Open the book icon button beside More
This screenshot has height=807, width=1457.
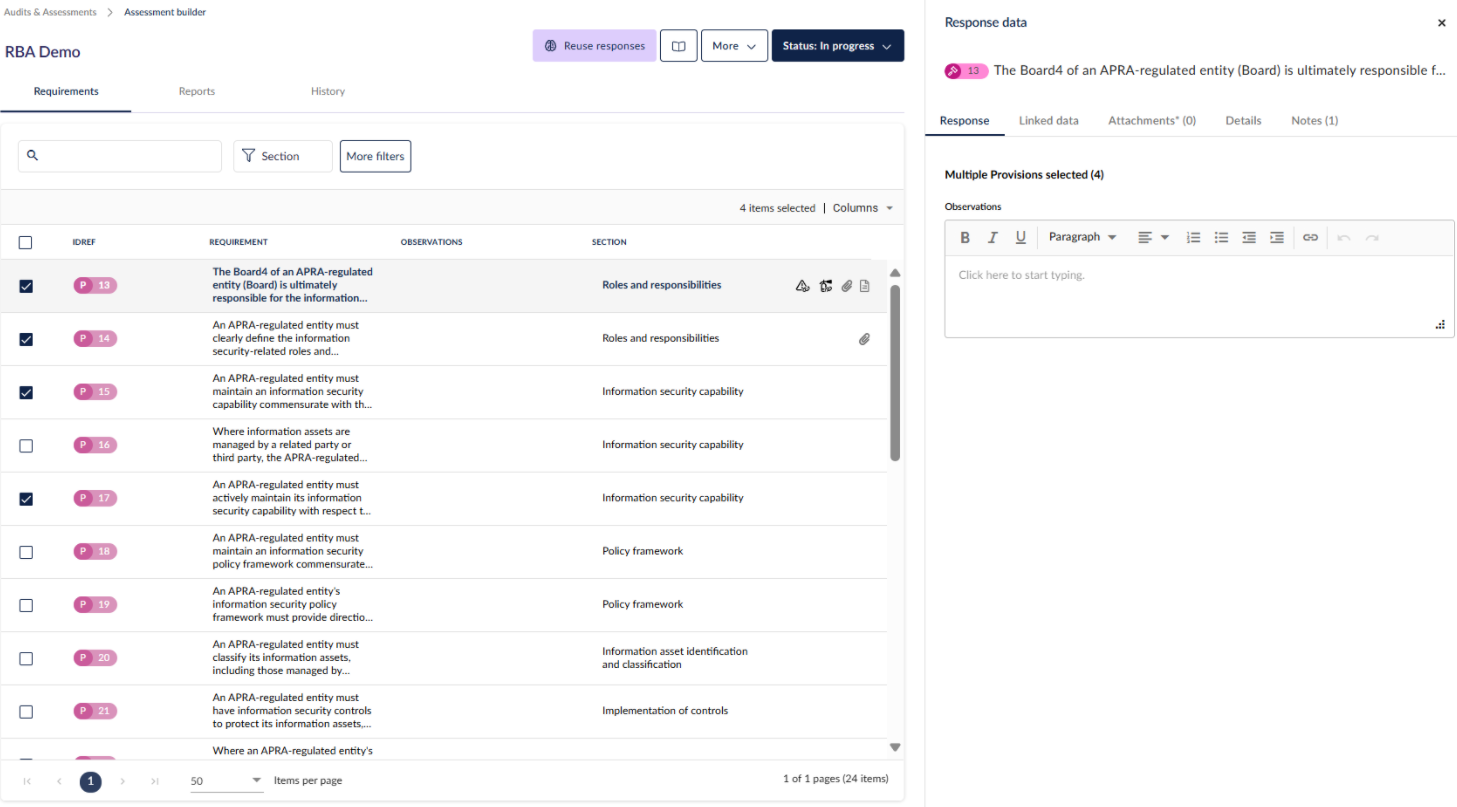point(679,46)
